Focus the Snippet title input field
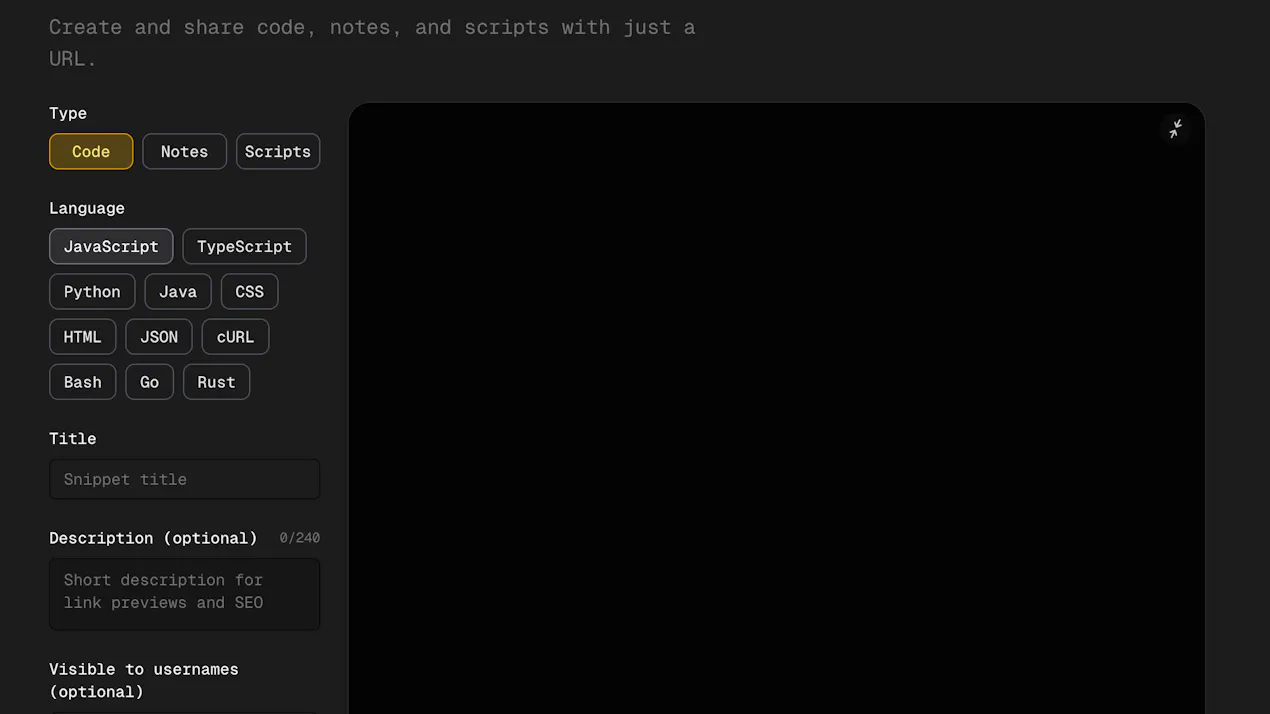Screen dimensions: 1270x714 click(x=185, y=480)
